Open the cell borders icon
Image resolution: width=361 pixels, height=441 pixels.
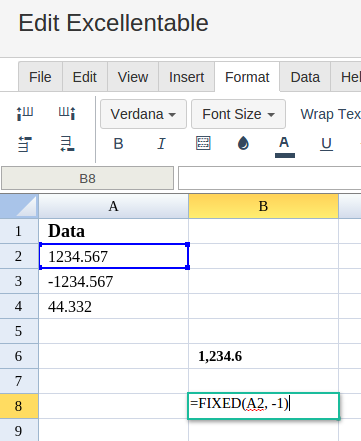click(203, 143)
